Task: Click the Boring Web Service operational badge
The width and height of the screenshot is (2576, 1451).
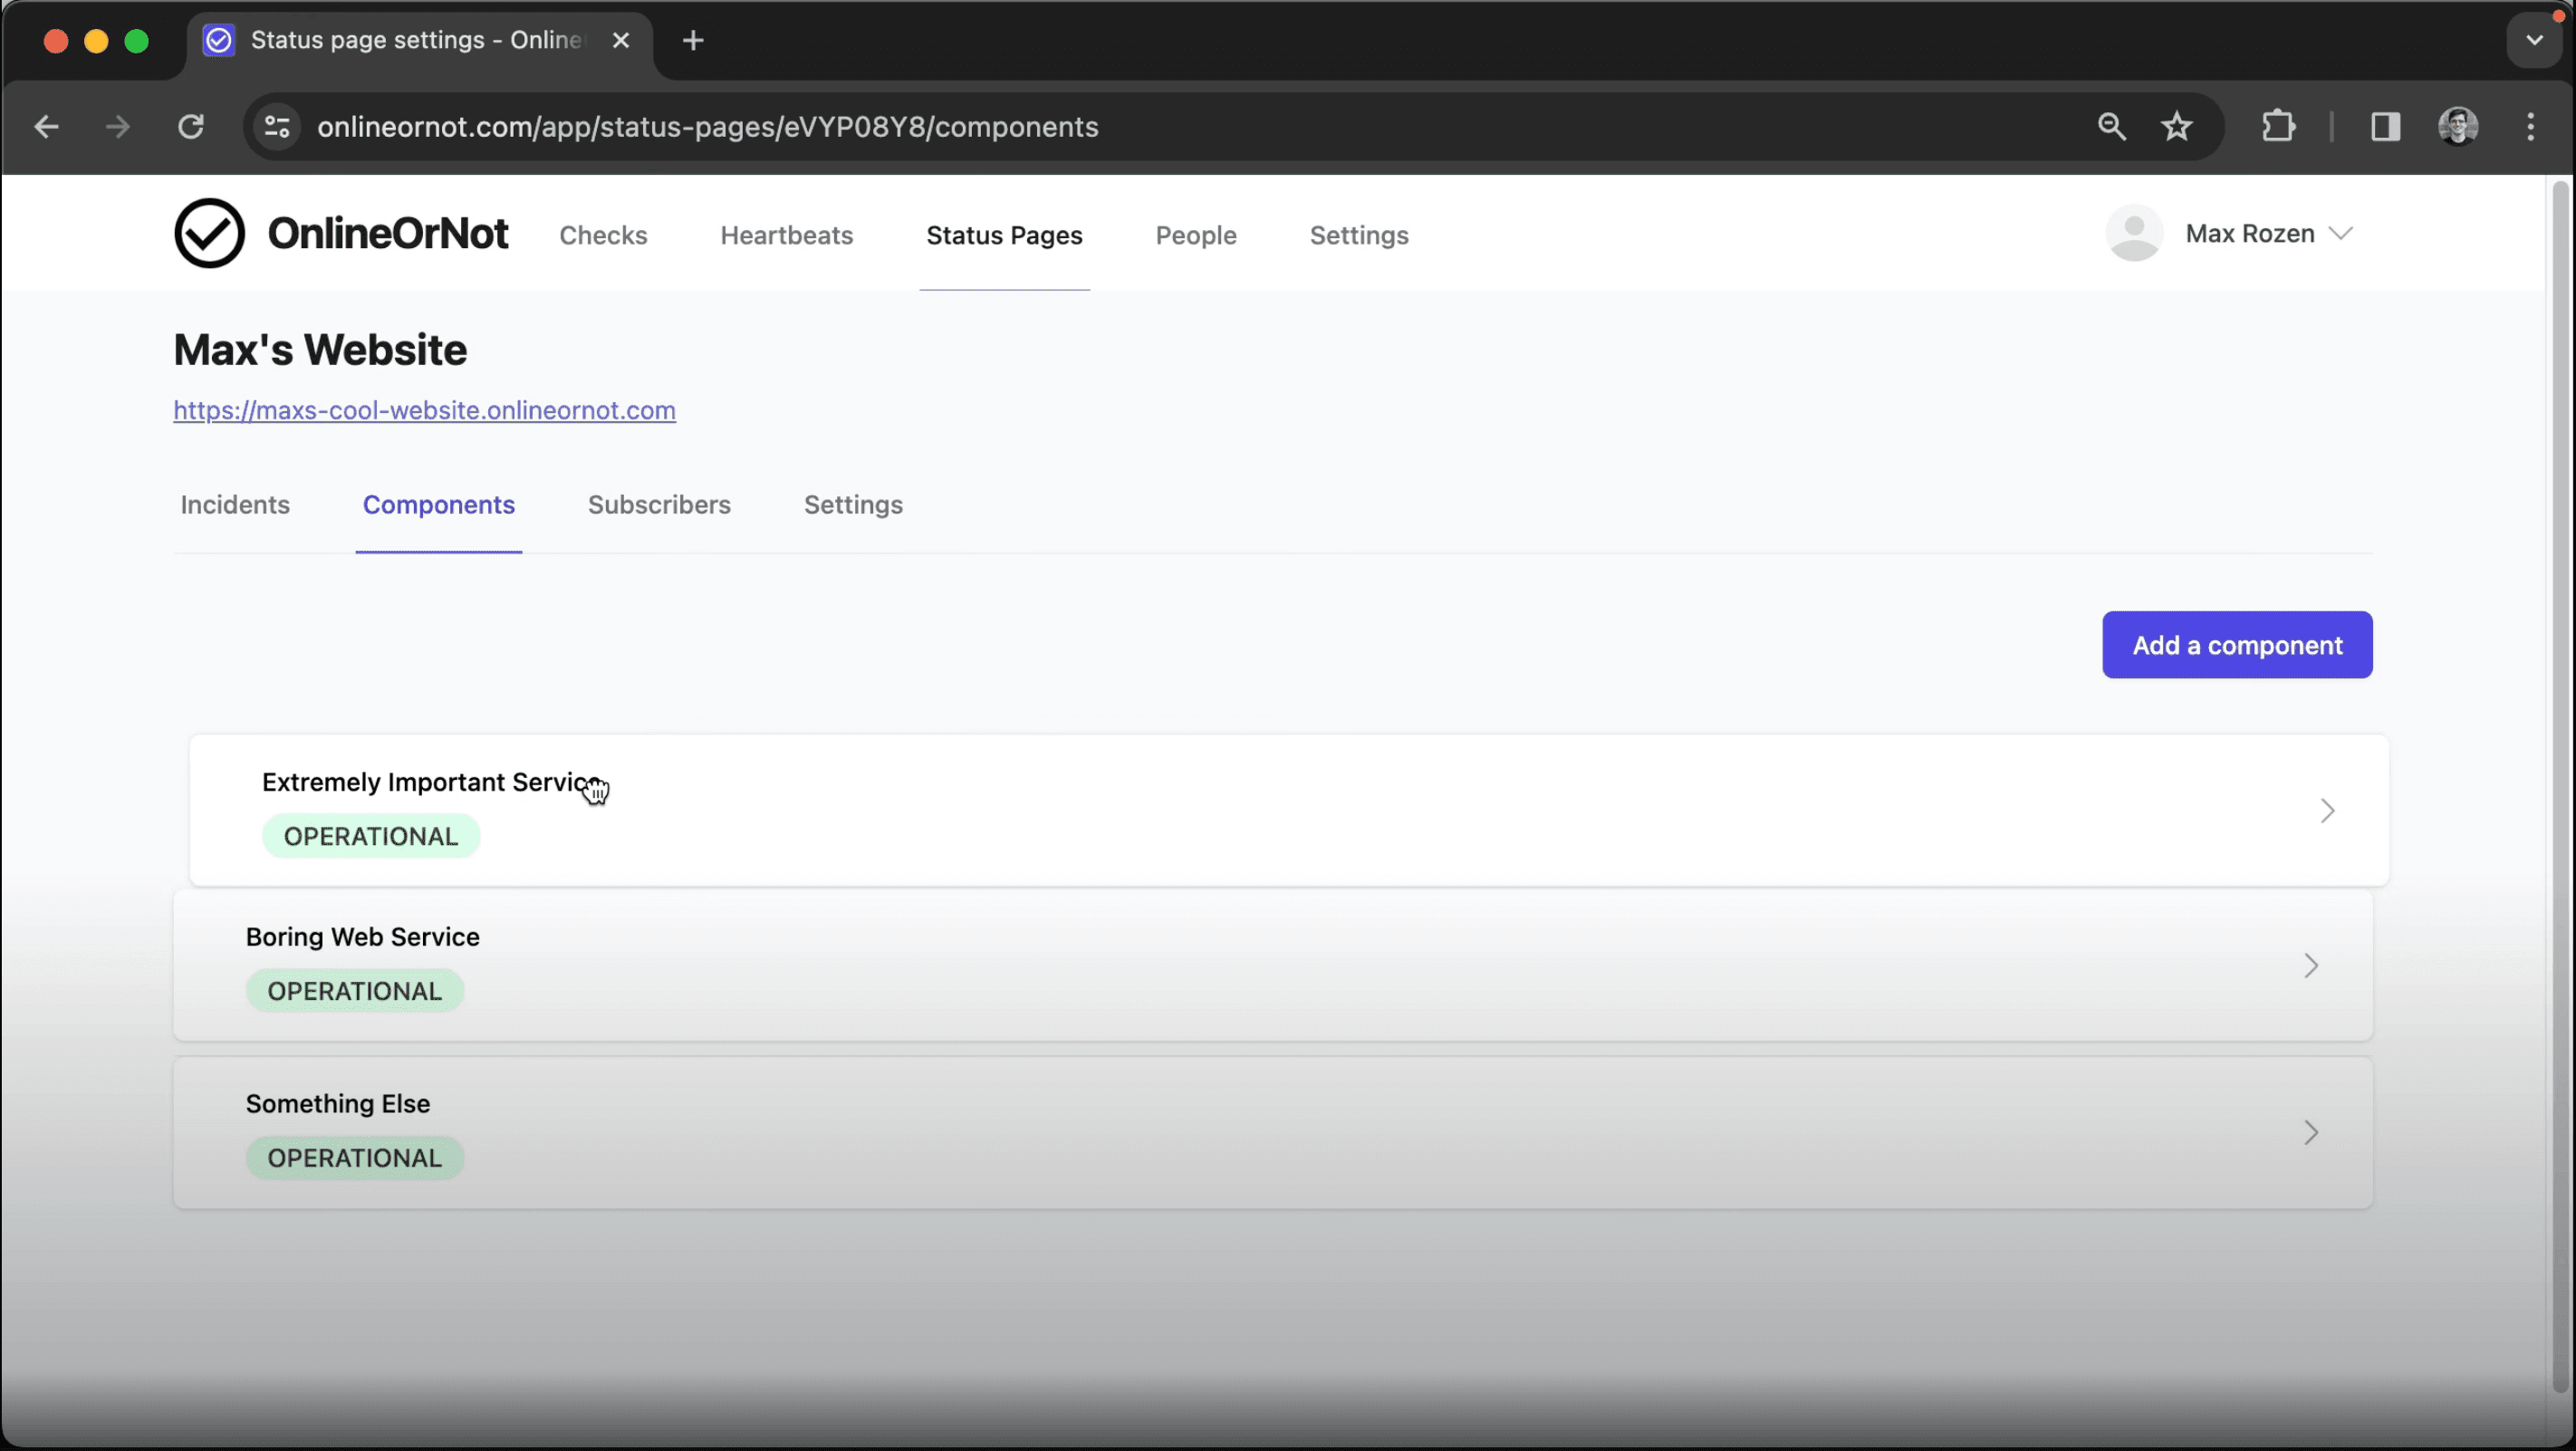Action: (x=354, y=990)
